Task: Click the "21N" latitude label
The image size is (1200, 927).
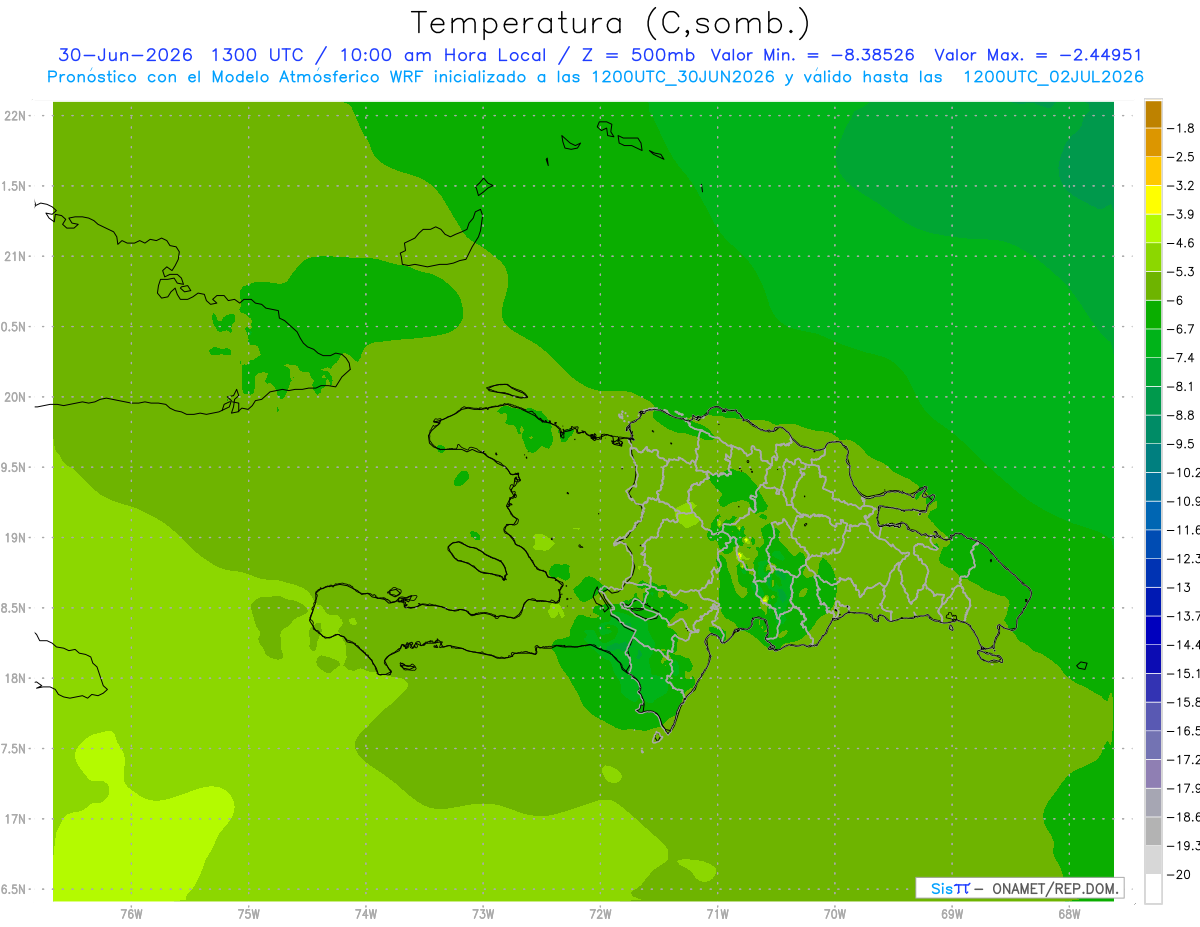Action: [x=15, y=257]
